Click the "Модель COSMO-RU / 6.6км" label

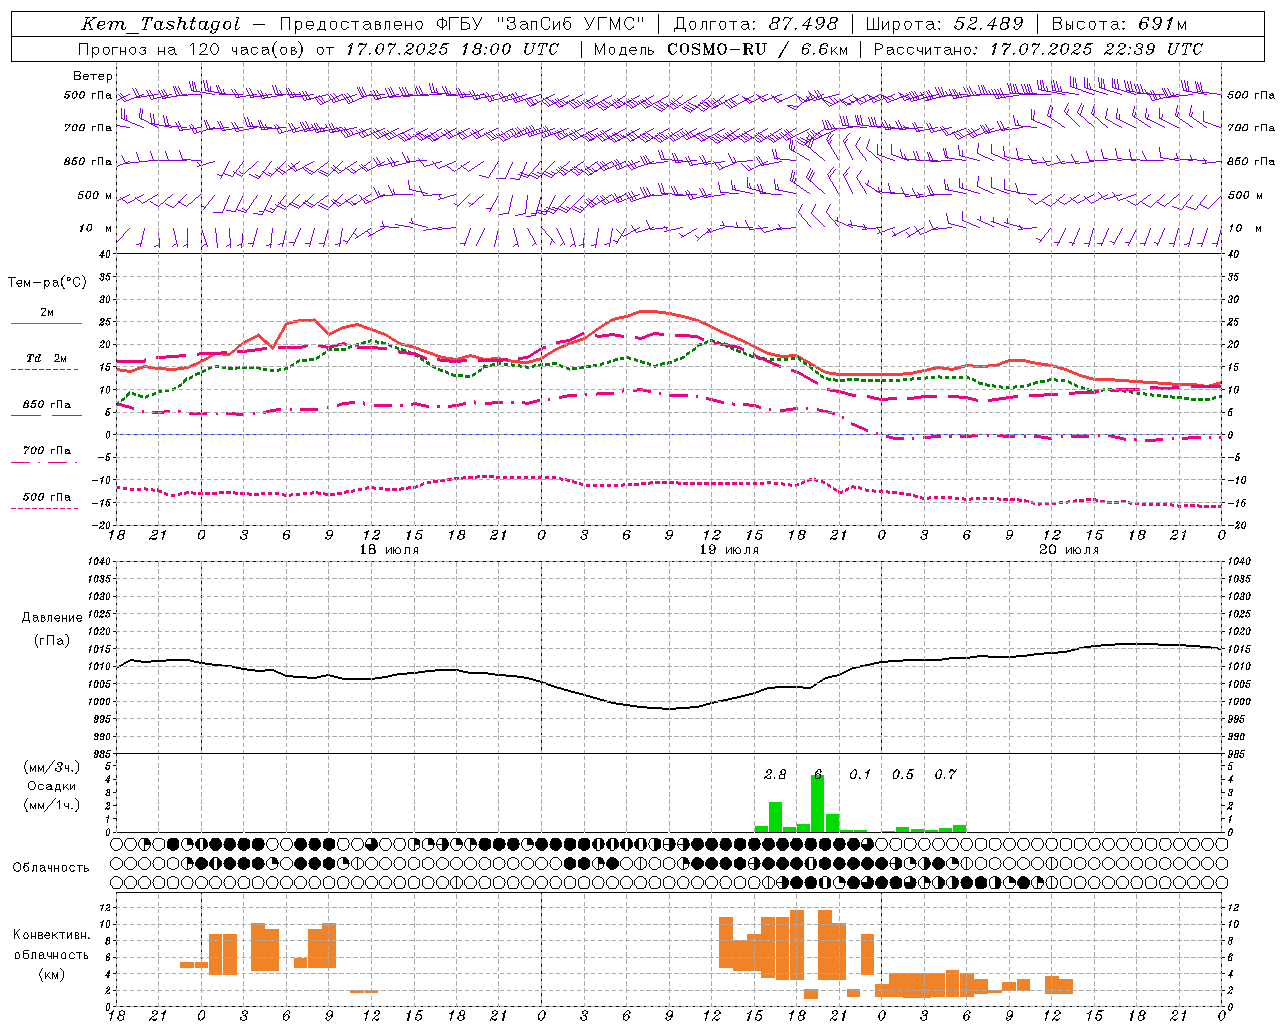click(x=721, y=49)
